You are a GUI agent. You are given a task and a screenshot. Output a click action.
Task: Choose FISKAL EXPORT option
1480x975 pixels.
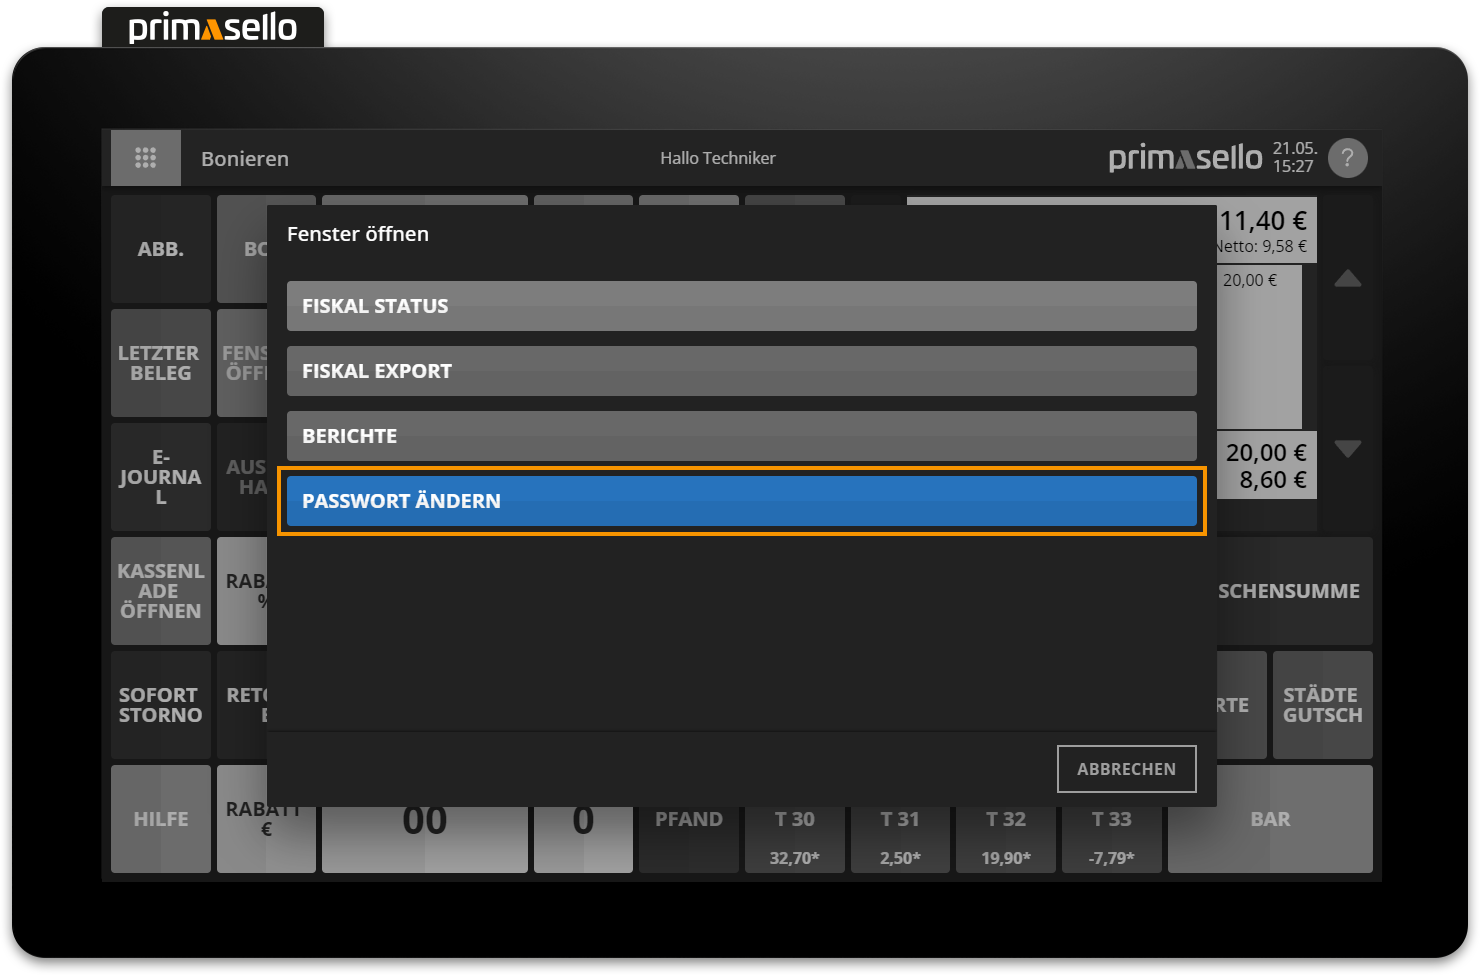tap(741, 371)
